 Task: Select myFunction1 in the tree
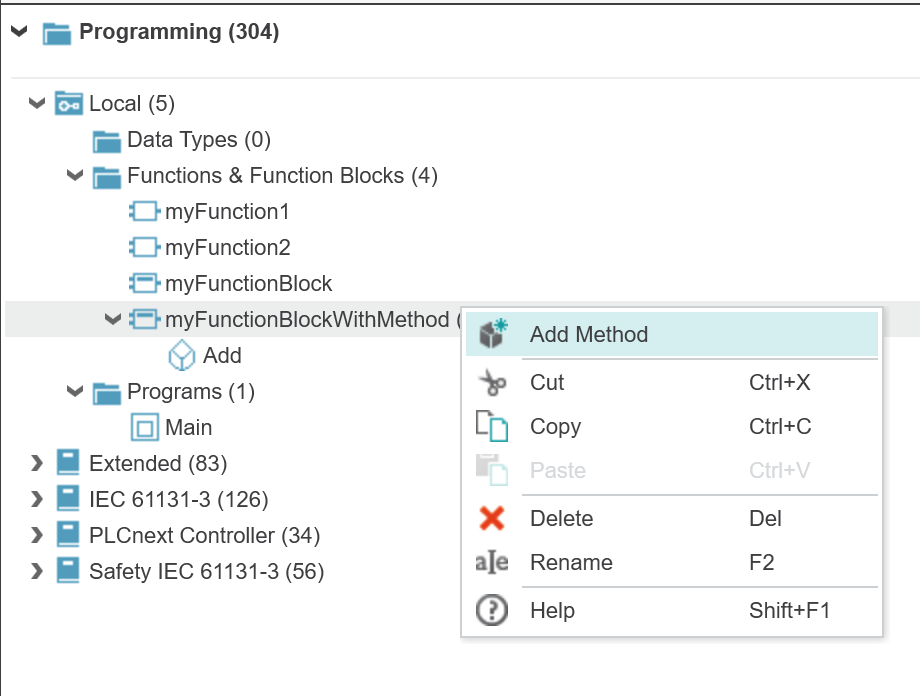(x=228, y=212)
